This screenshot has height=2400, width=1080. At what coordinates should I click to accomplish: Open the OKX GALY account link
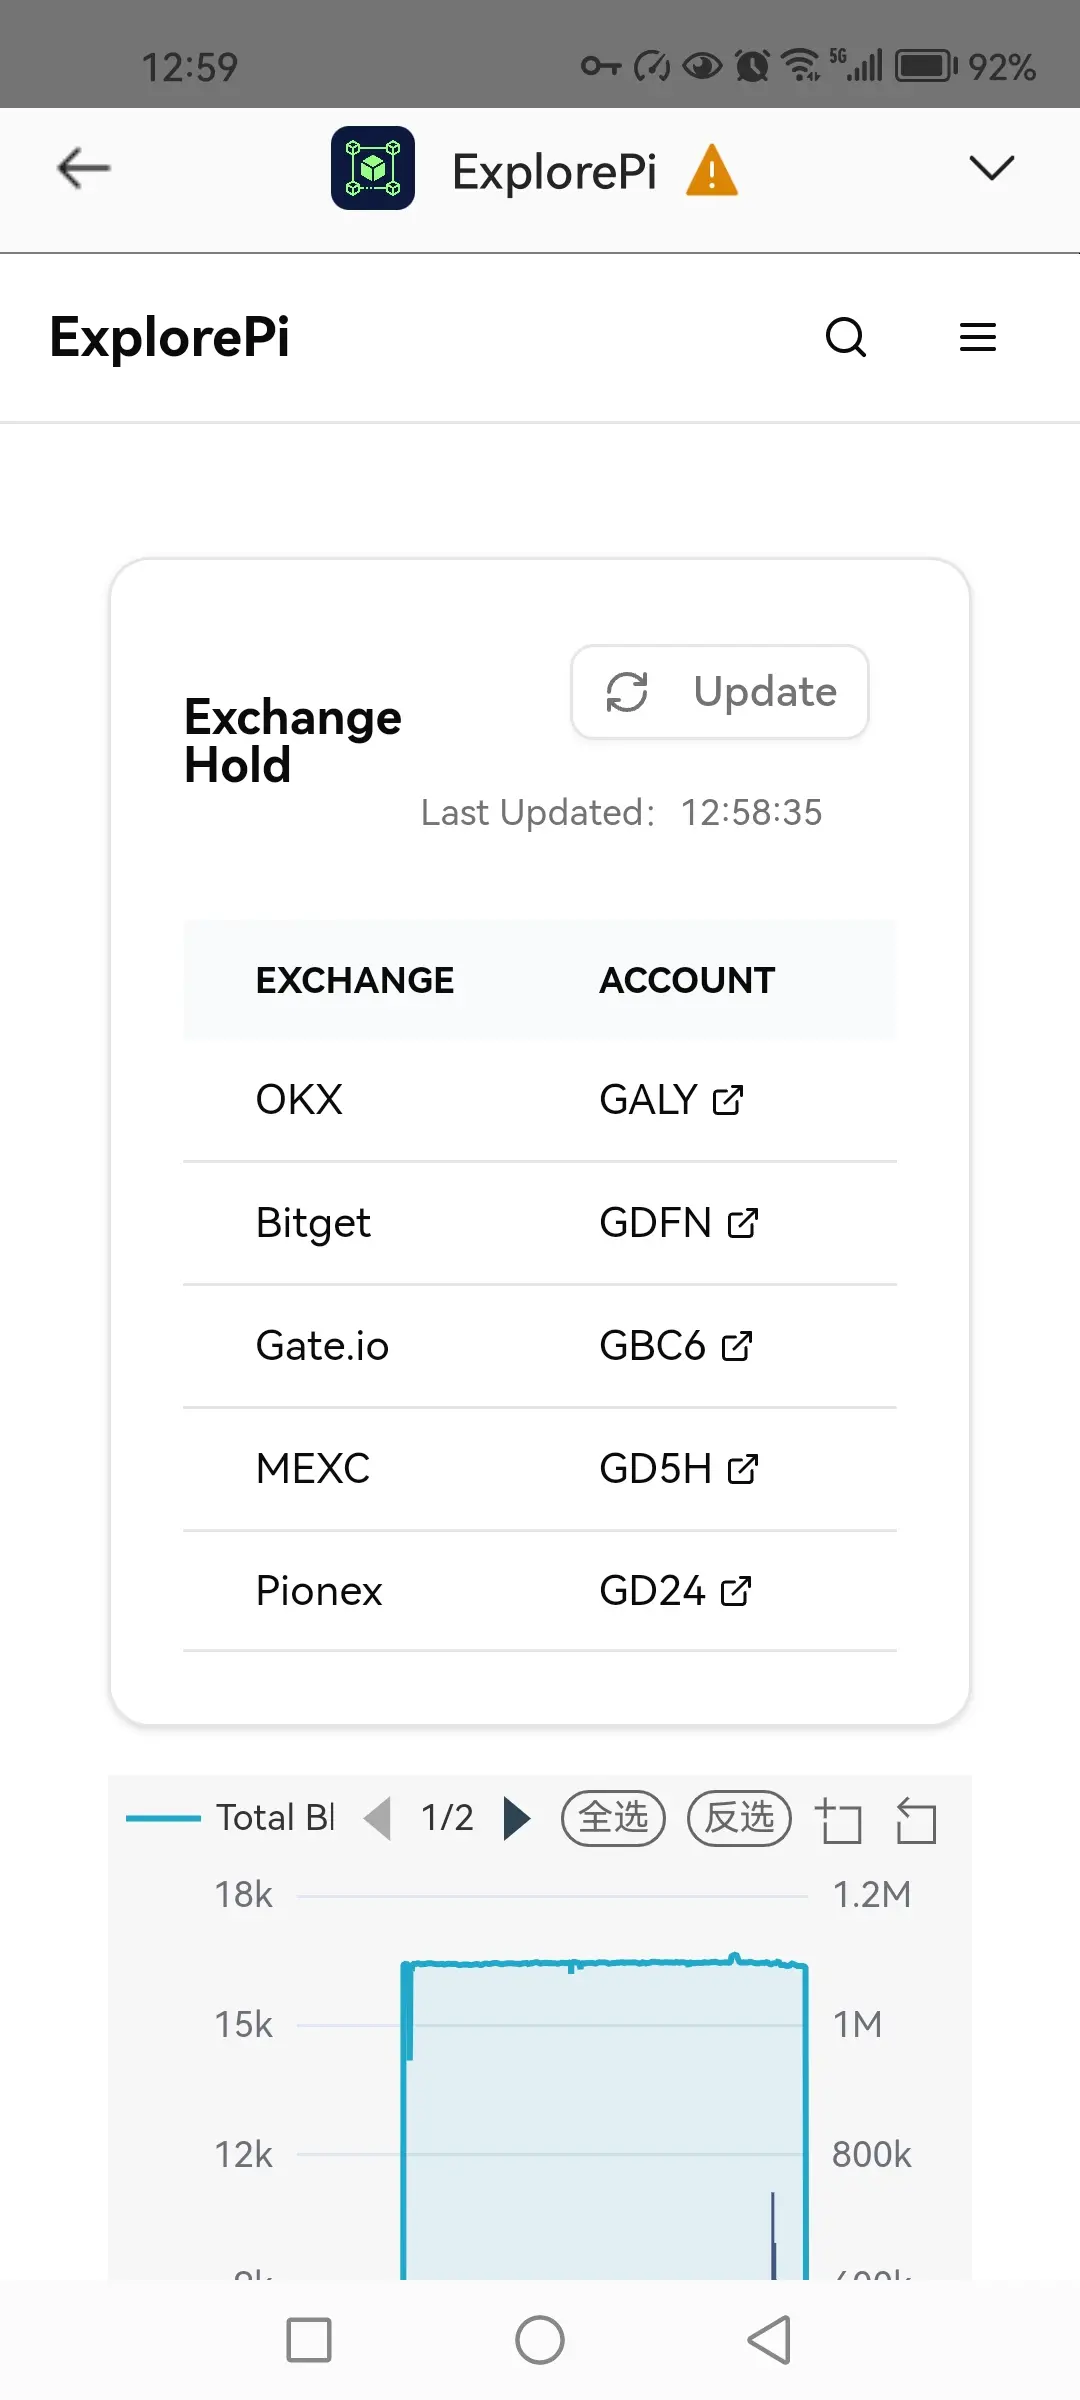671,1100
